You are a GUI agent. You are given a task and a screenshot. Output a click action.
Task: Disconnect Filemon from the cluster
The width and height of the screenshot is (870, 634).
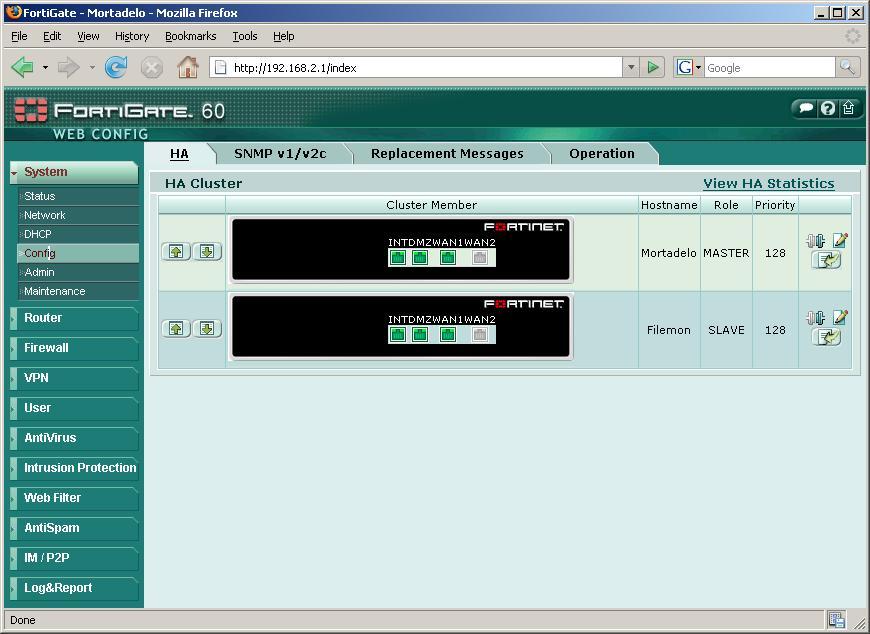[x=816, y=318]
